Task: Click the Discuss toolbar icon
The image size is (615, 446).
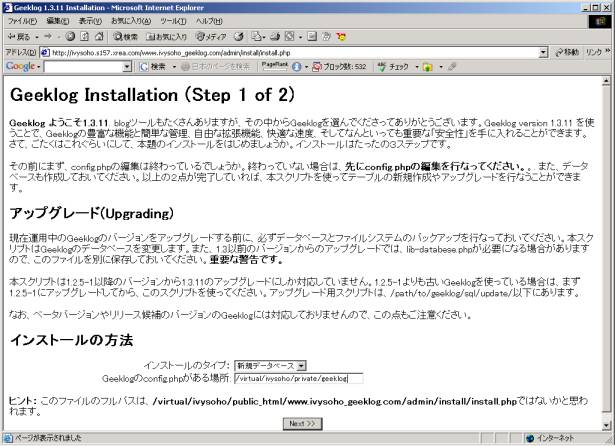Action: [x=312, y=36]
